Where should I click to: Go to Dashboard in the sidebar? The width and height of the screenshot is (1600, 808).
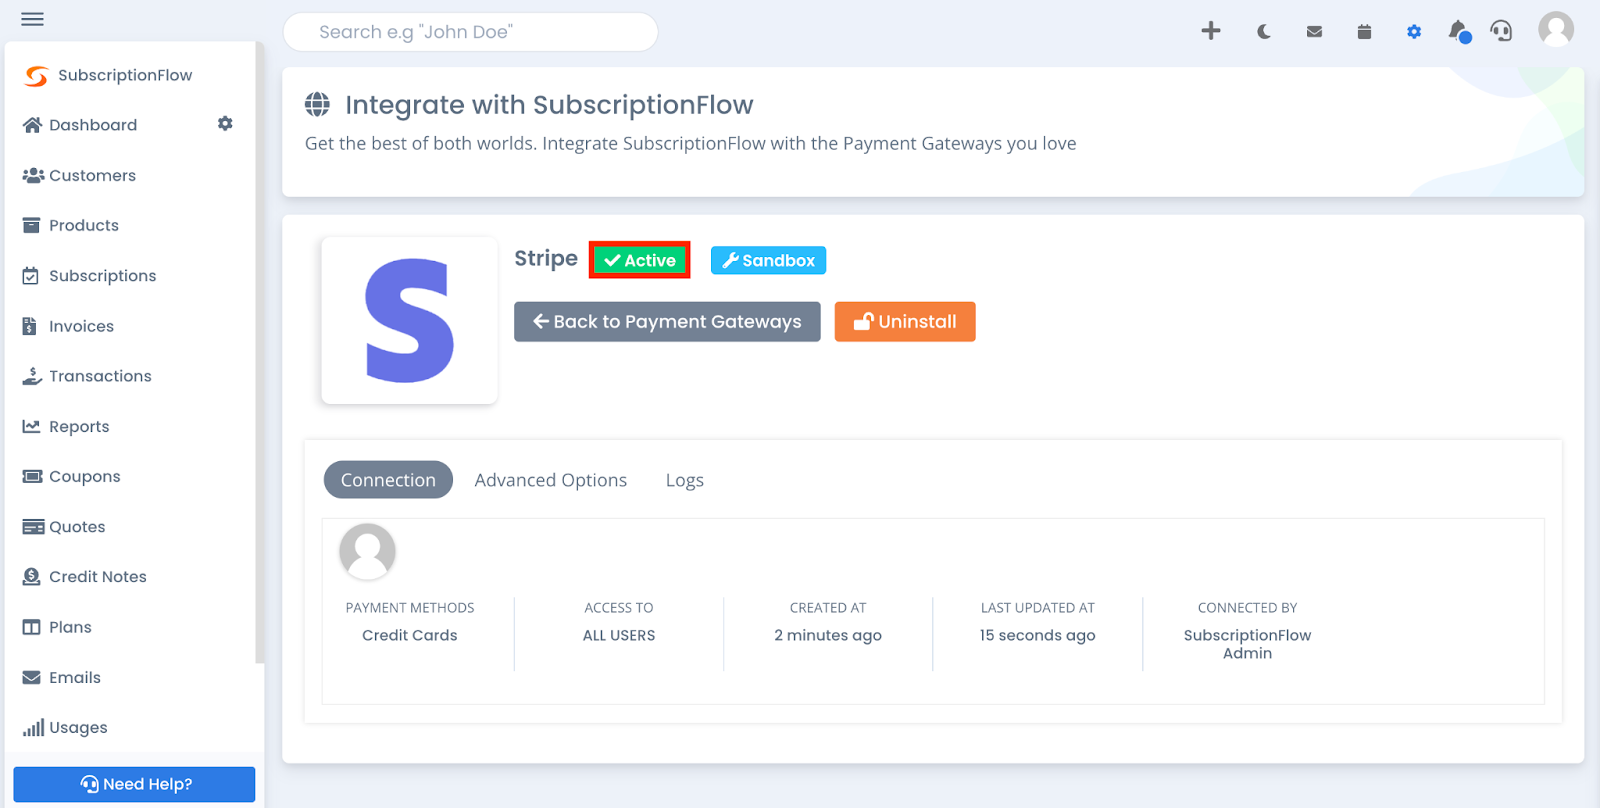coord(80,125)
